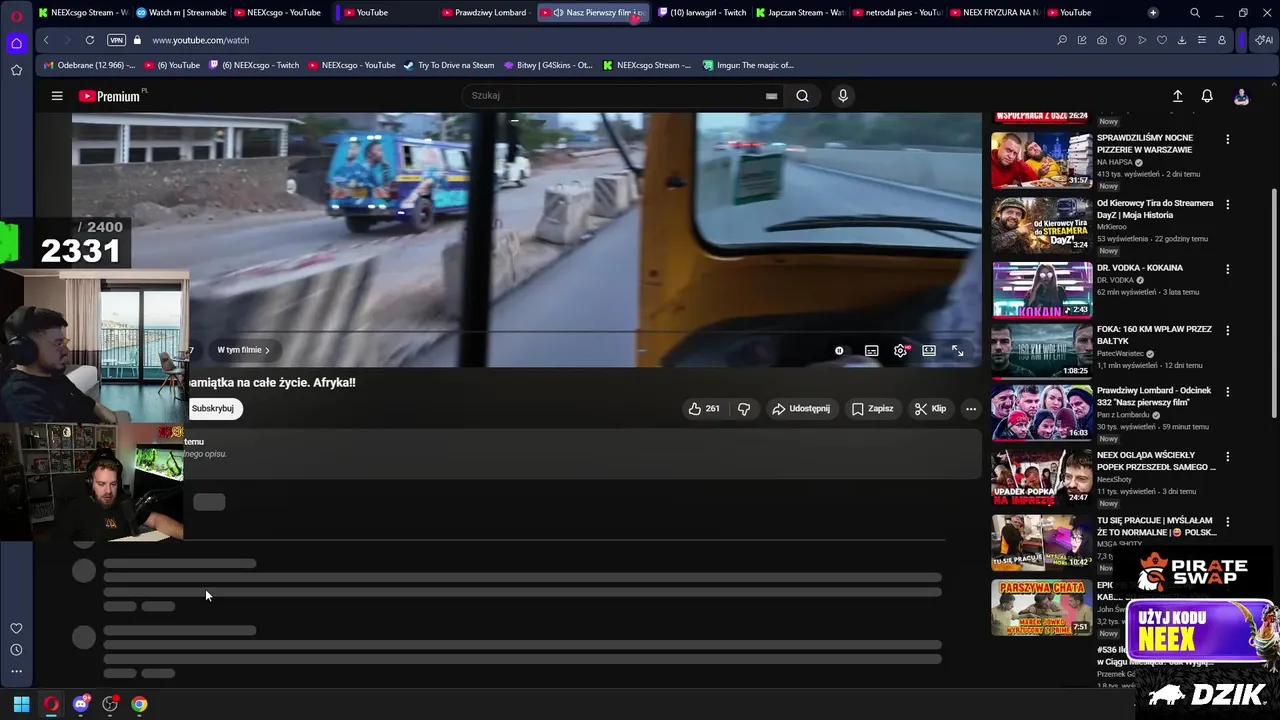Open Opera sidebar heart icon
The width and height of the screenshot is (1280, 720).
pos(16,628)
